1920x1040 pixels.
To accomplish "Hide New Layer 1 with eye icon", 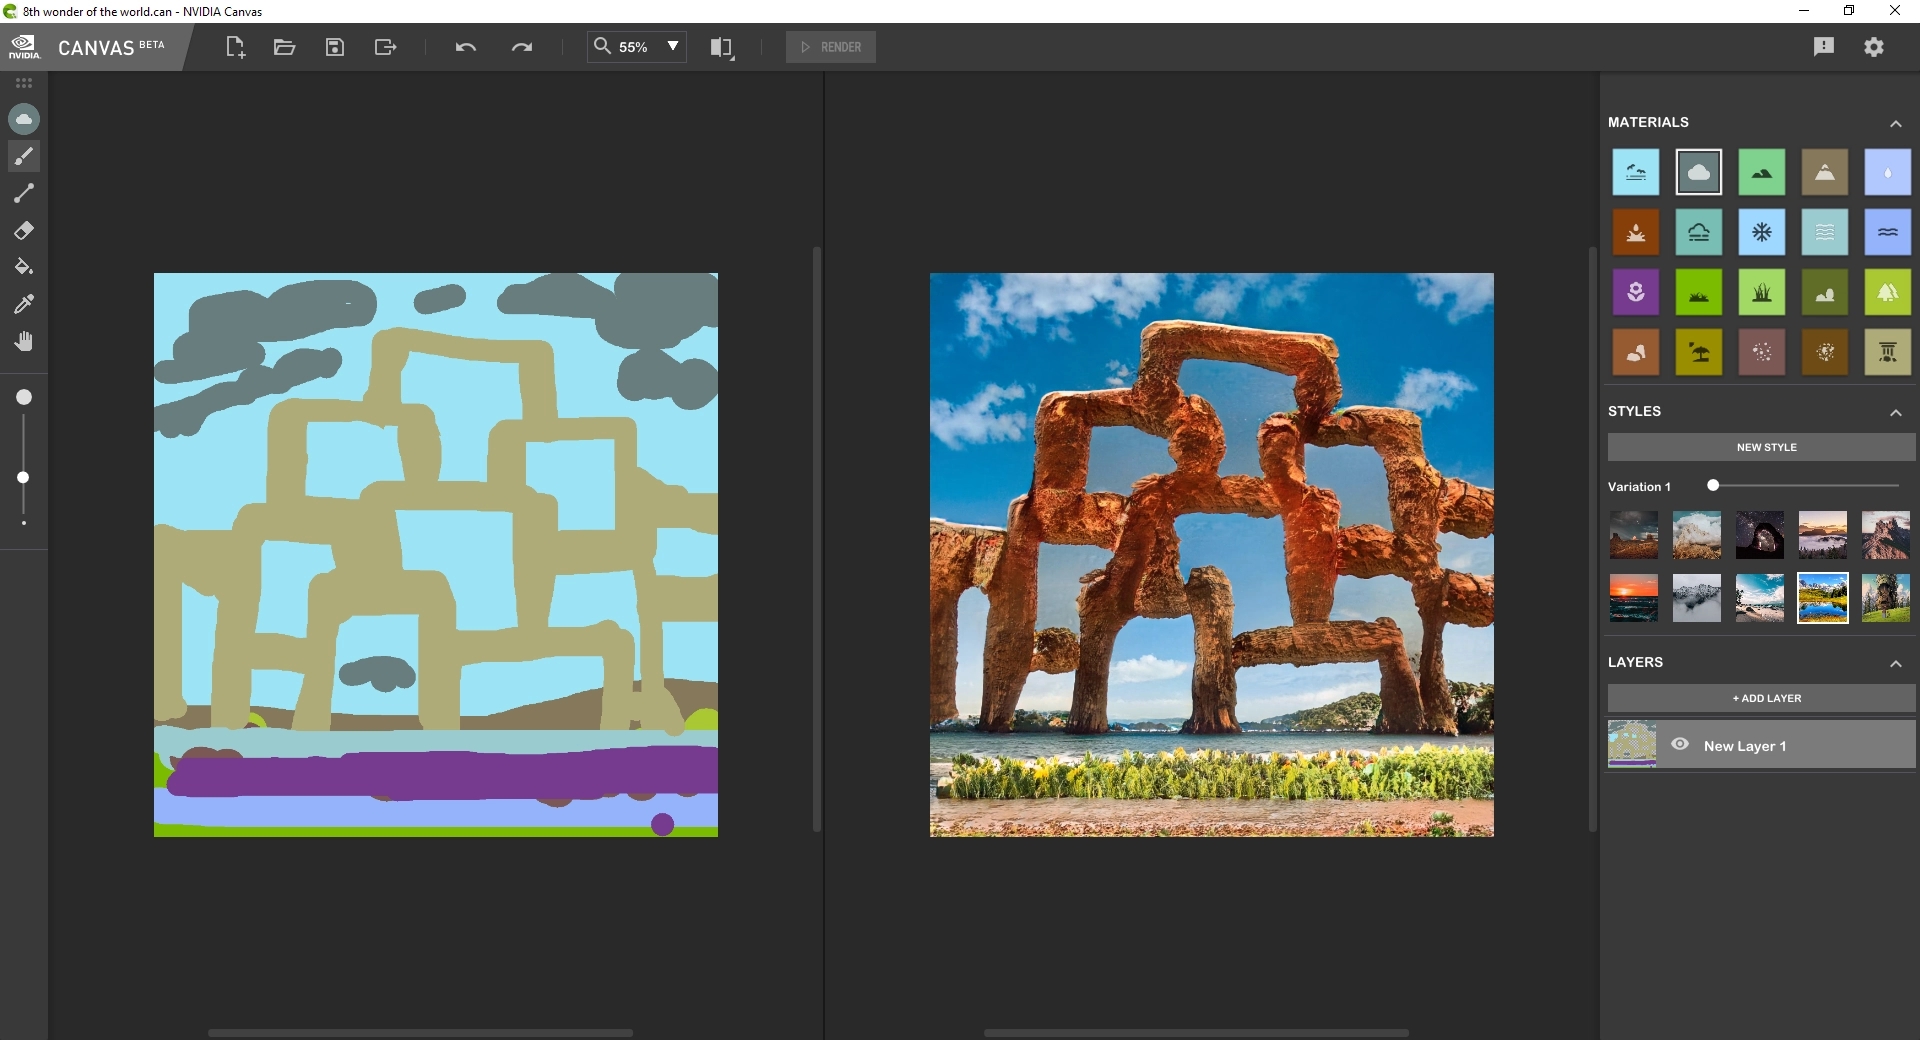I will coord(1680,744).
